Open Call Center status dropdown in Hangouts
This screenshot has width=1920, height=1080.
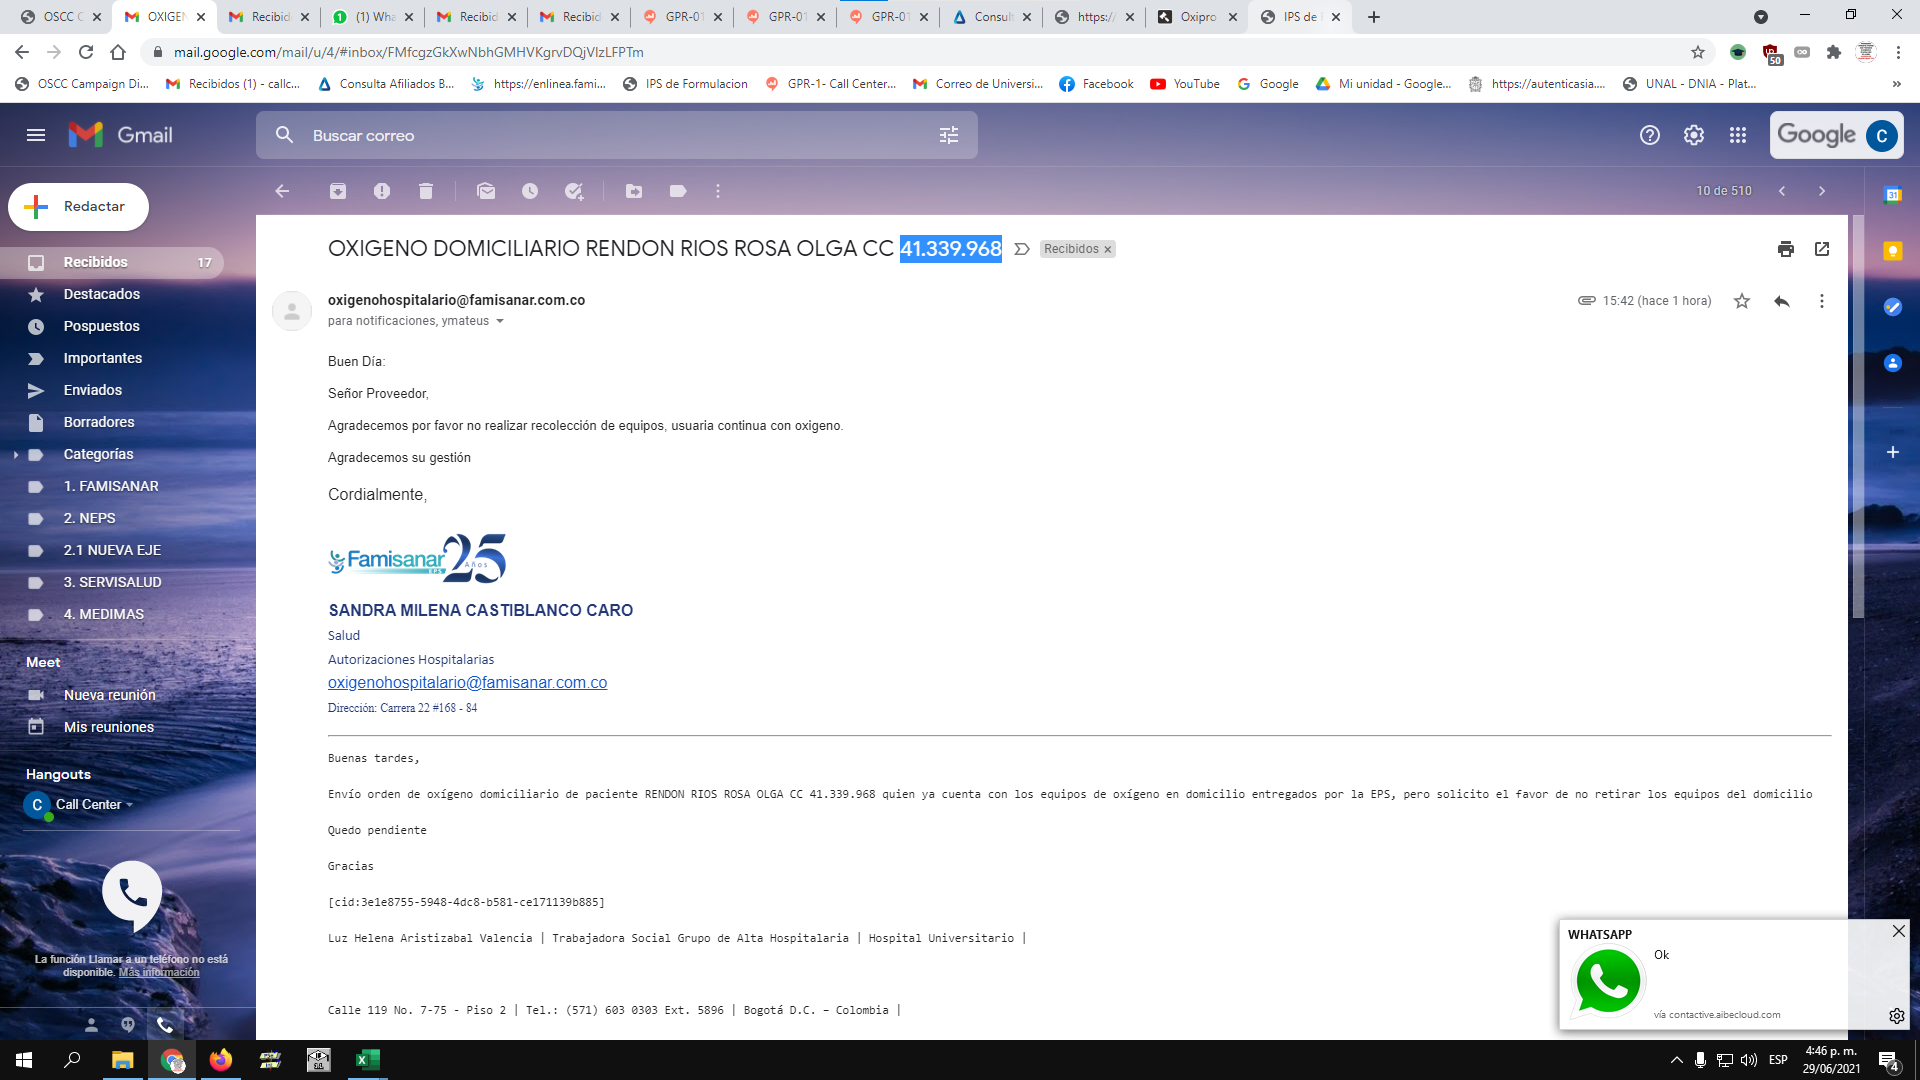(x=130, y=805)
